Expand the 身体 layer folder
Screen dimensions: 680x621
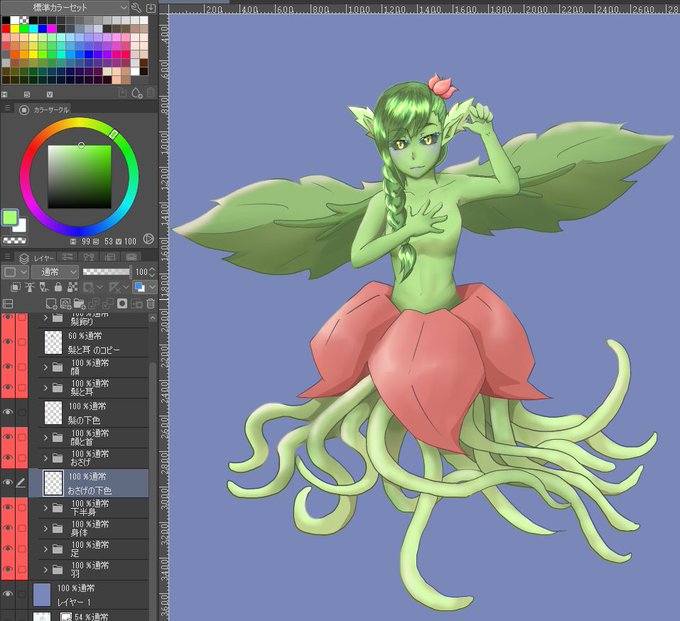[x=46, y=528]
